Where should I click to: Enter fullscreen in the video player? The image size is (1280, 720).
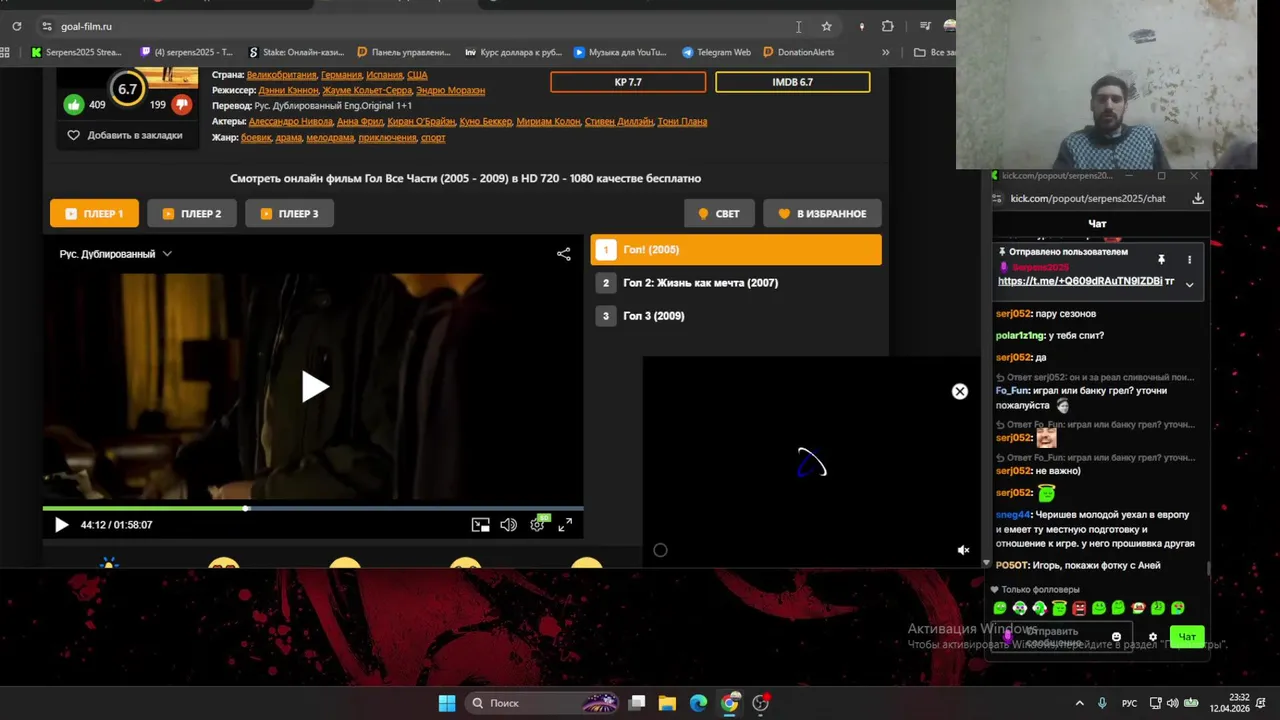point(565,525)
